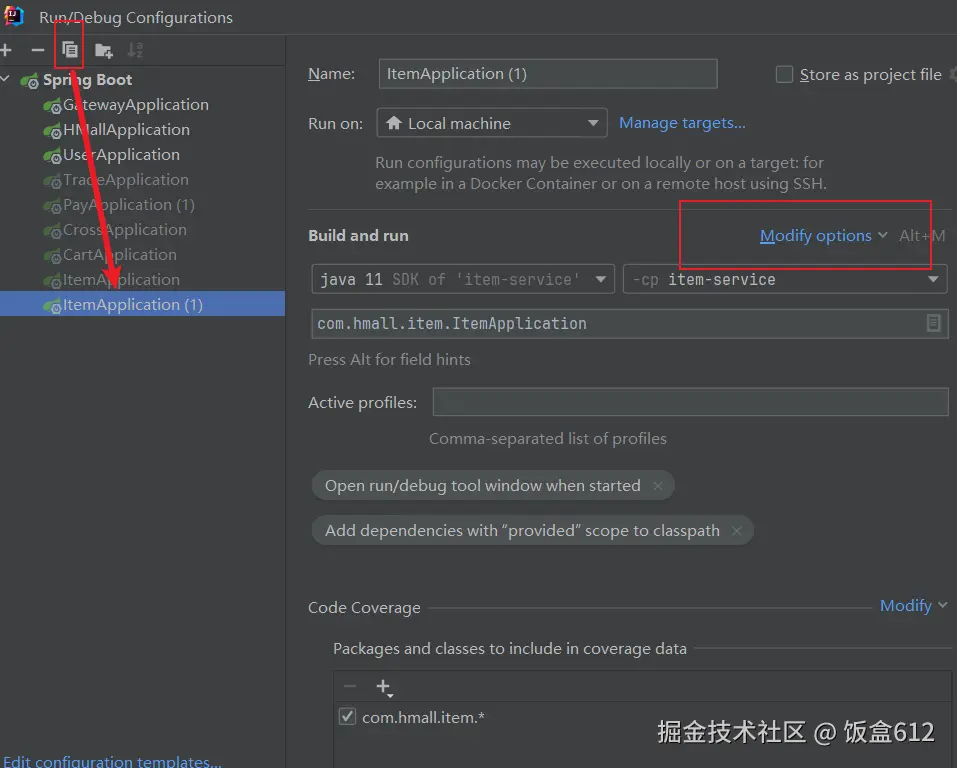This screenshot has width=957, height=768.
Task: Select ItemApplication configuration above the copy
Action: click(121, 280)
